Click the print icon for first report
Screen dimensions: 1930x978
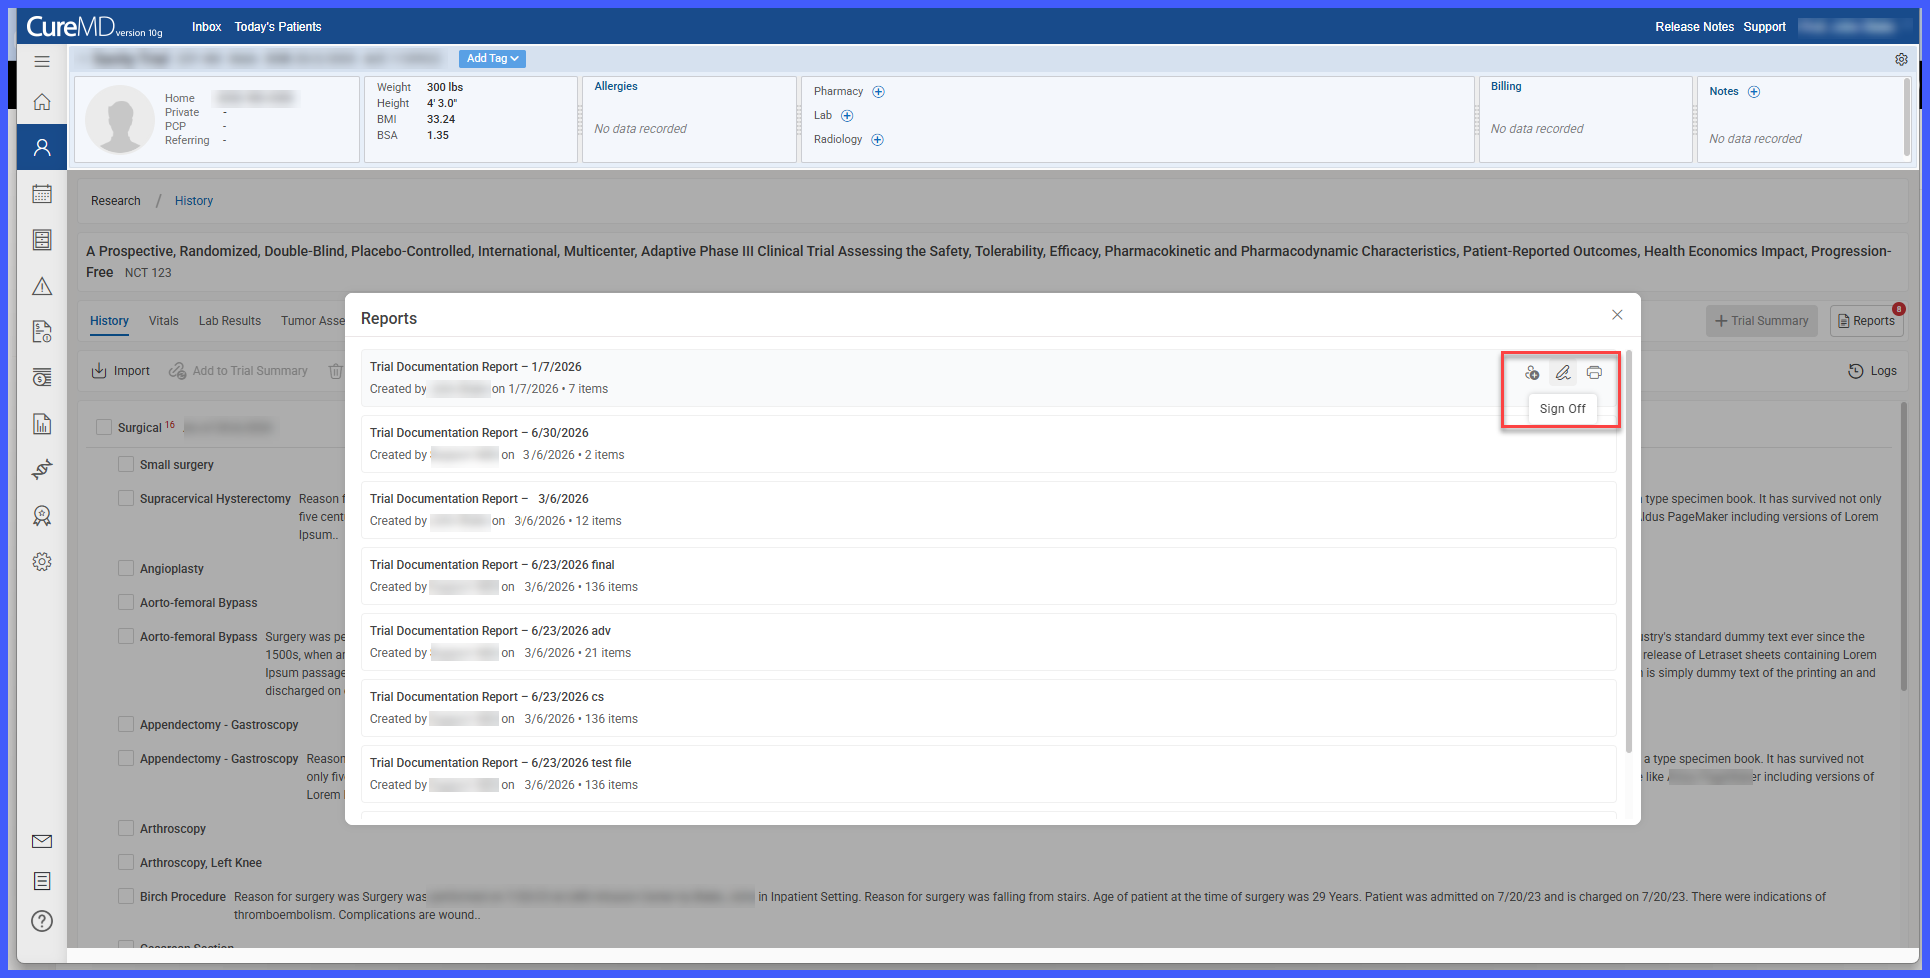pos(1594,373)
